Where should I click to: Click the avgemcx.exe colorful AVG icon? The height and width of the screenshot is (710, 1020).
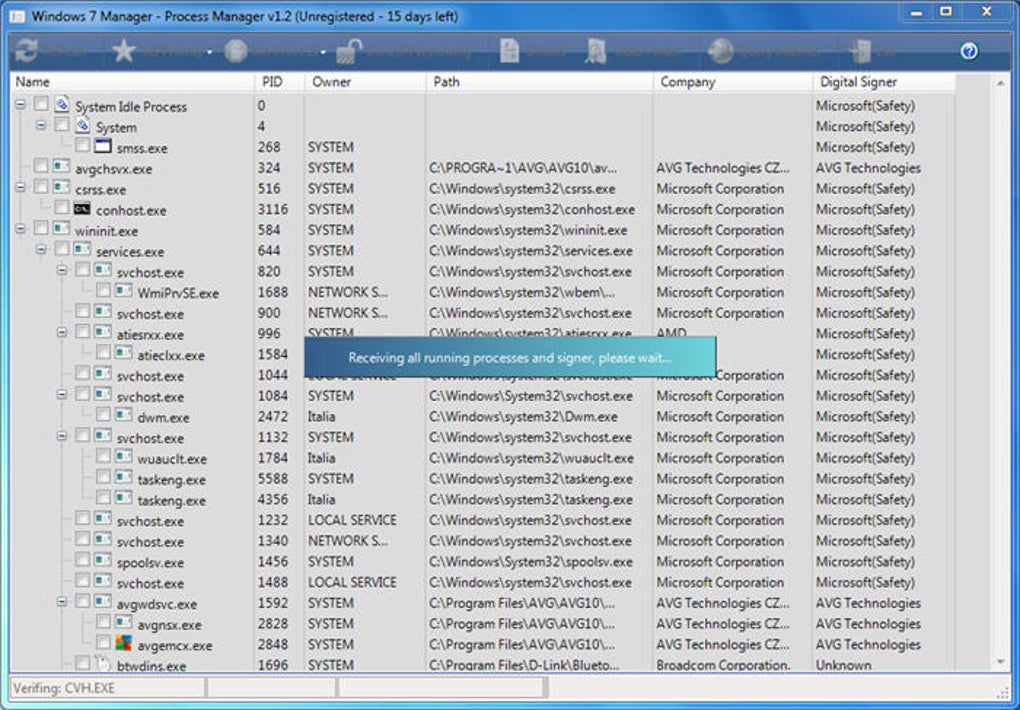tap(124, 643)
